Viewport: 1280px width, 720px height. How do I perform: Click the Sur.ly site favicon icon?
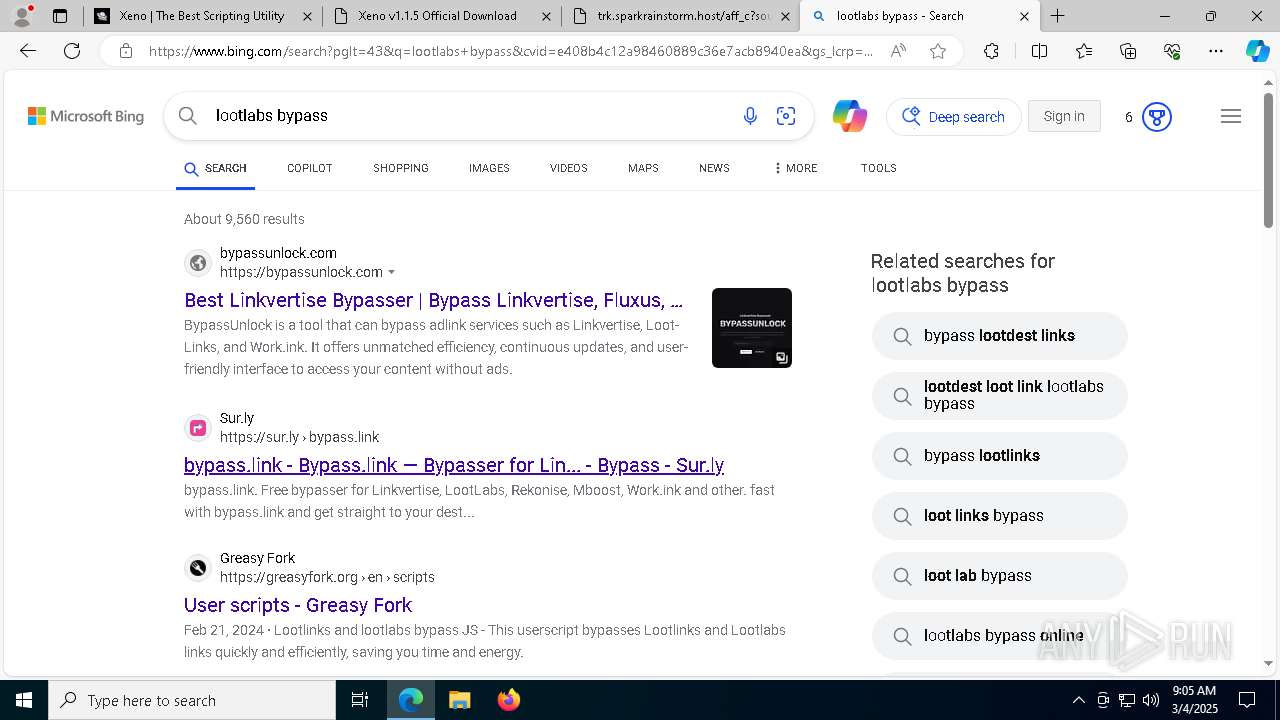[198, 428]
